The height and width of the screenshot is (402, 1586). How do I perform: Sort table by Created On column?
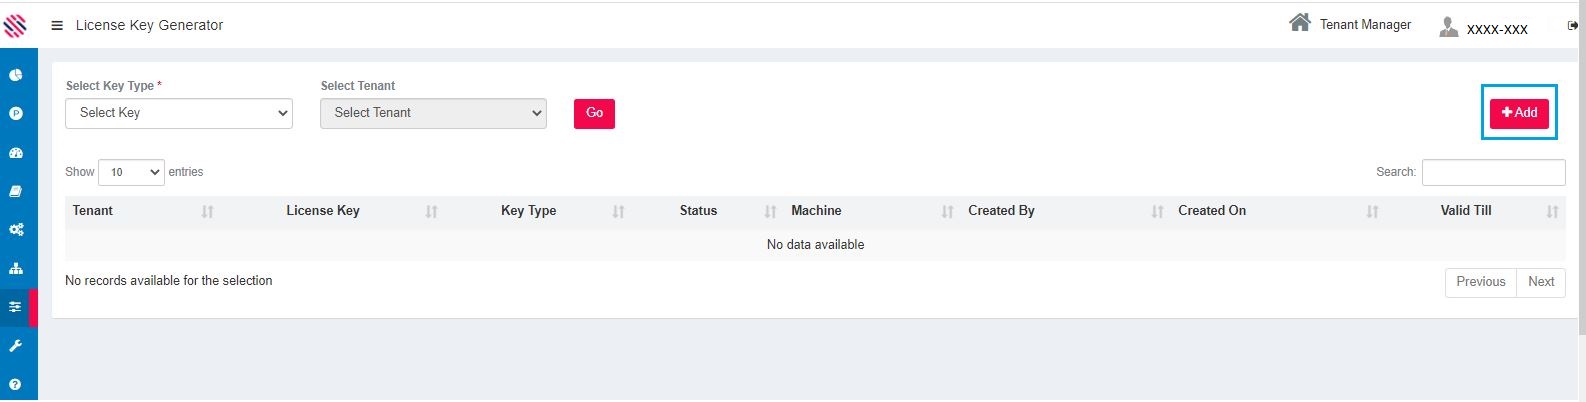pos(1211,211)
